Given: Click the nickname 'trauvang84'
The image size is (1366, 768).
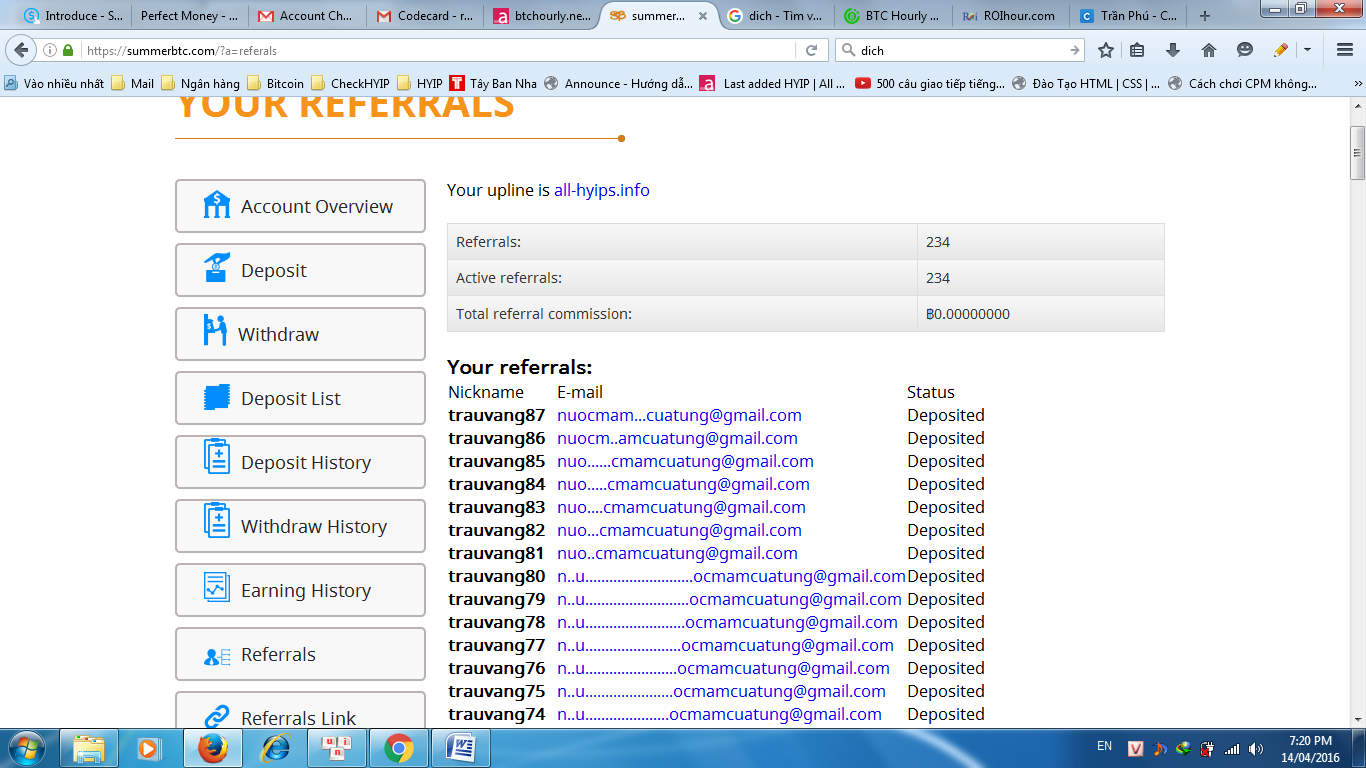Looking at the screenshot, I should tap(497, 484).
